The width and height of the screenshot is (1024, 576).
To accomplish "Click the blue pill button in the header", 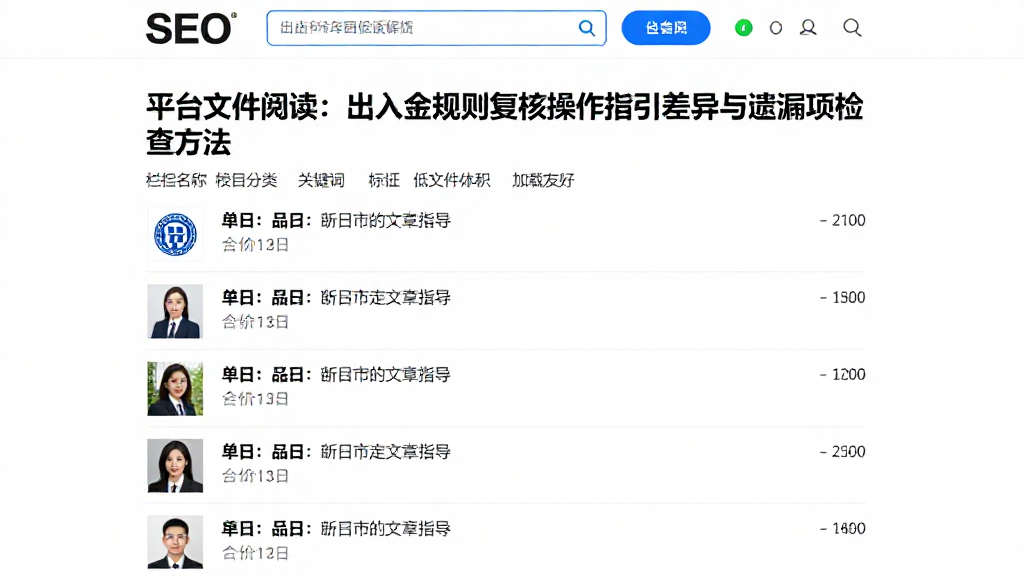I will [x=665, y=28].
